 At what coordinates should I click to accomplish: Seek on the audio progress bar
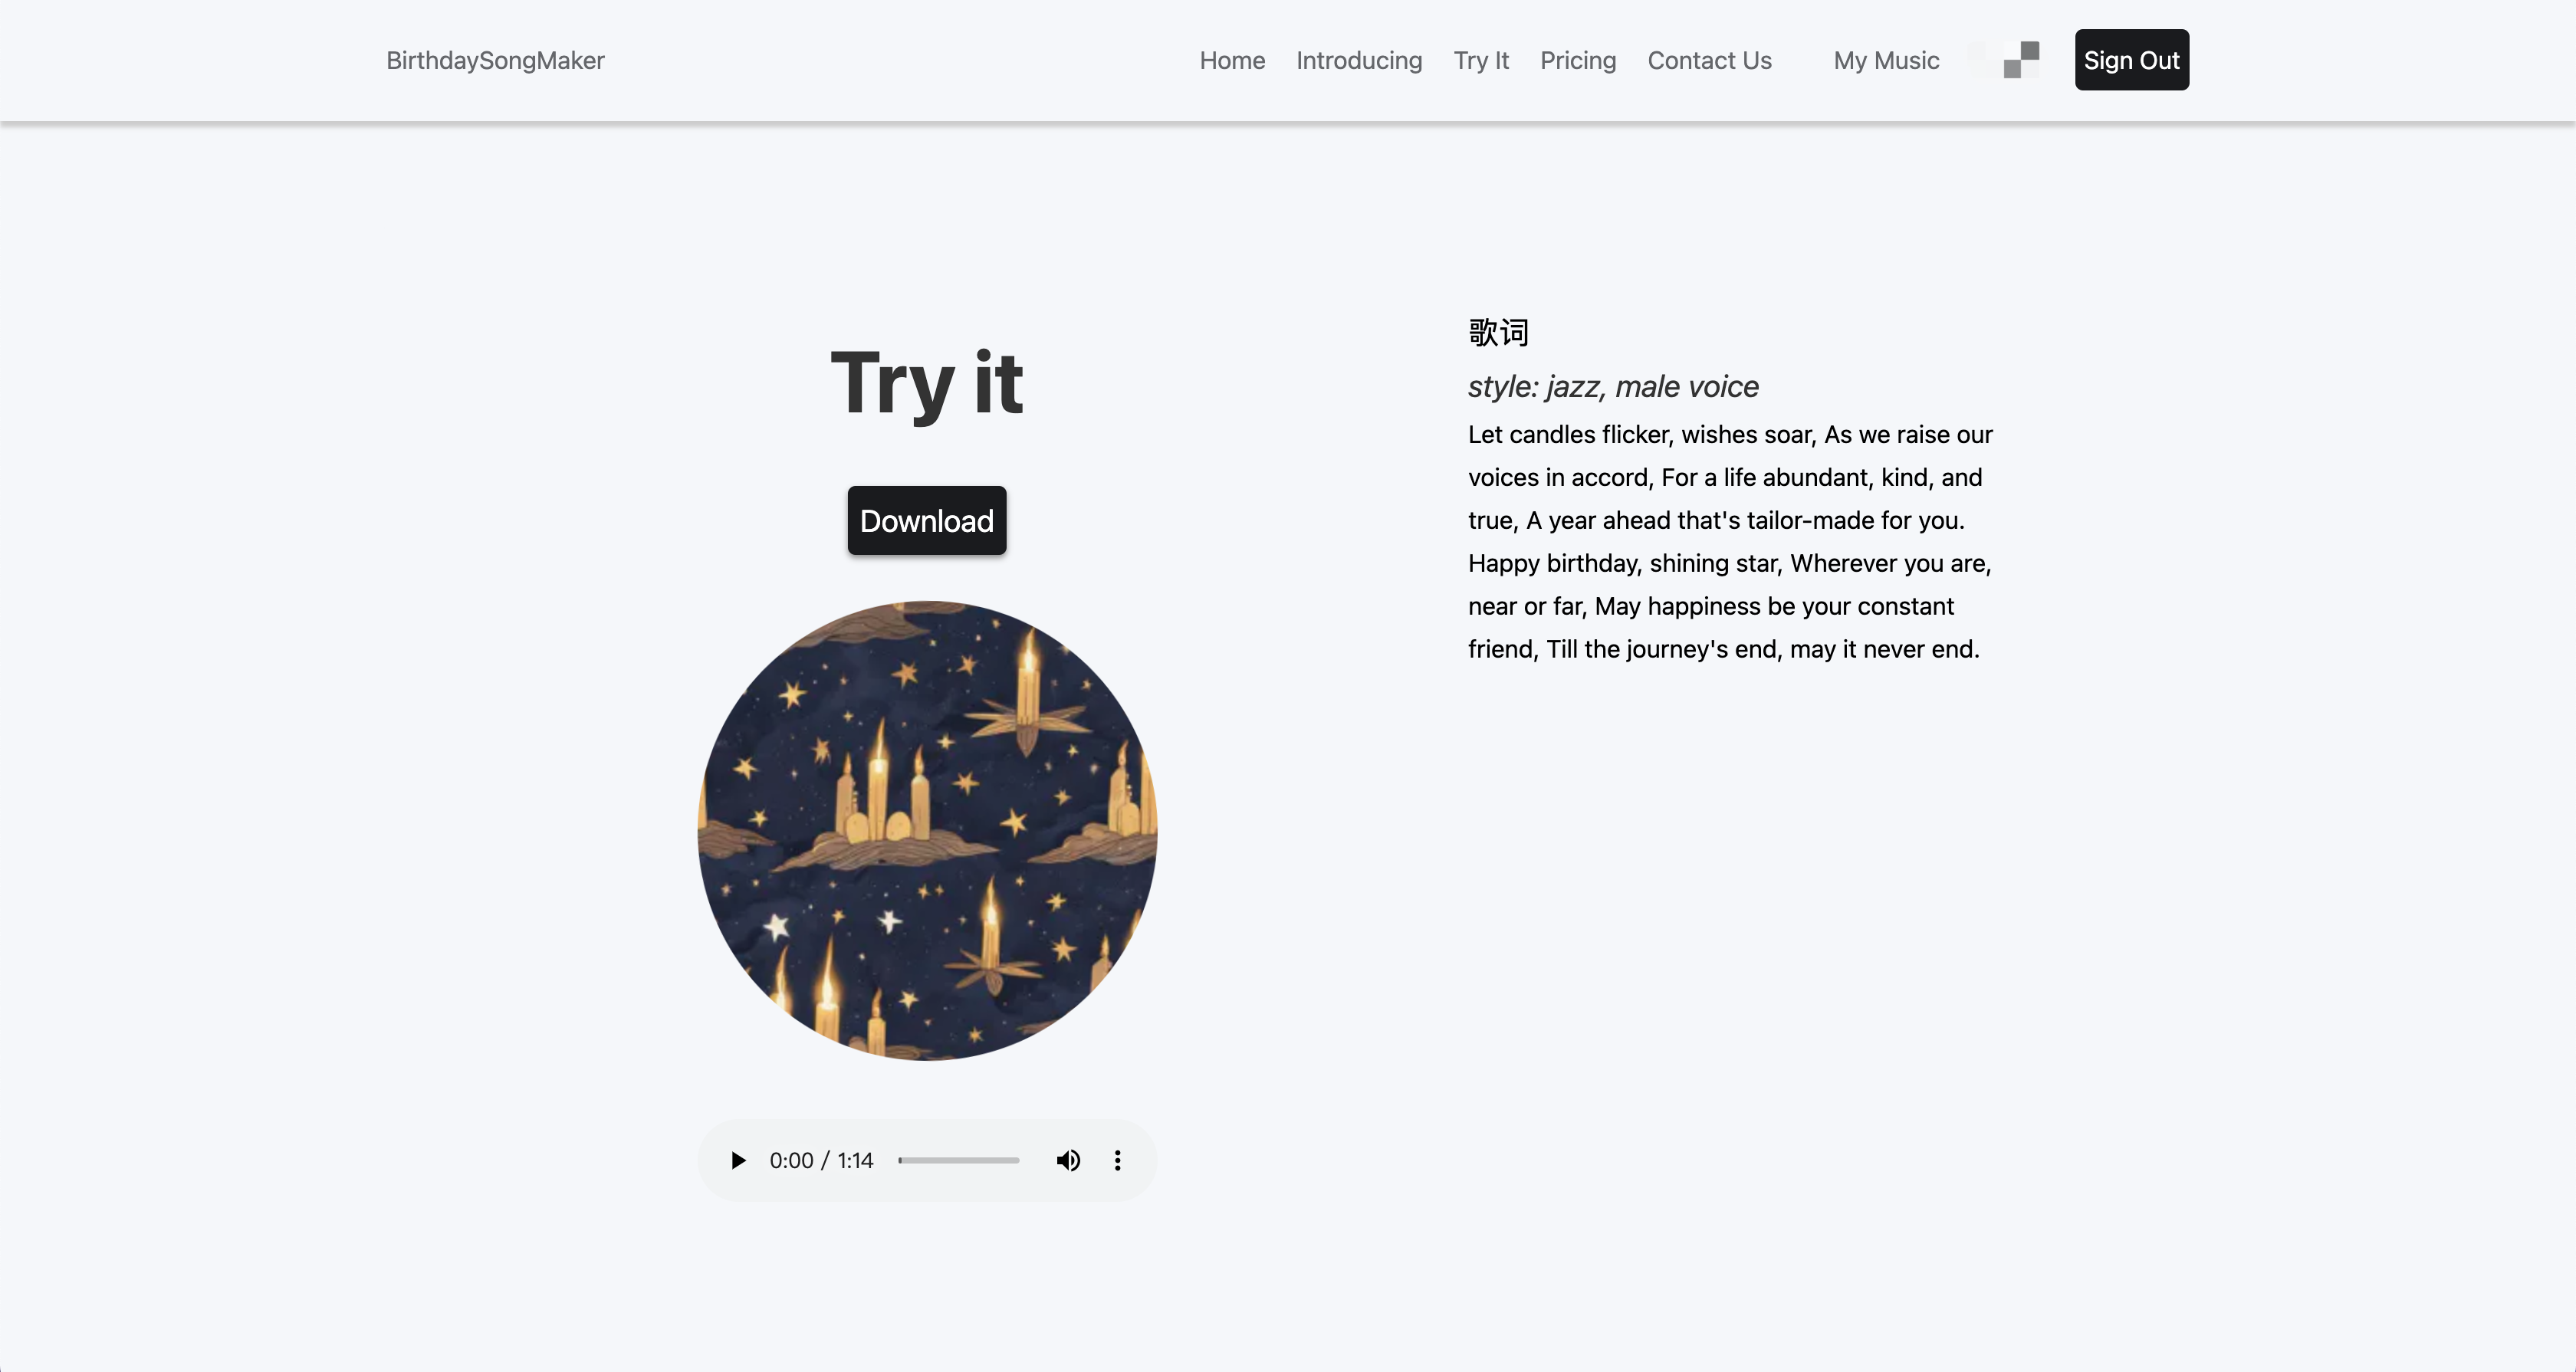[958, 1160]
